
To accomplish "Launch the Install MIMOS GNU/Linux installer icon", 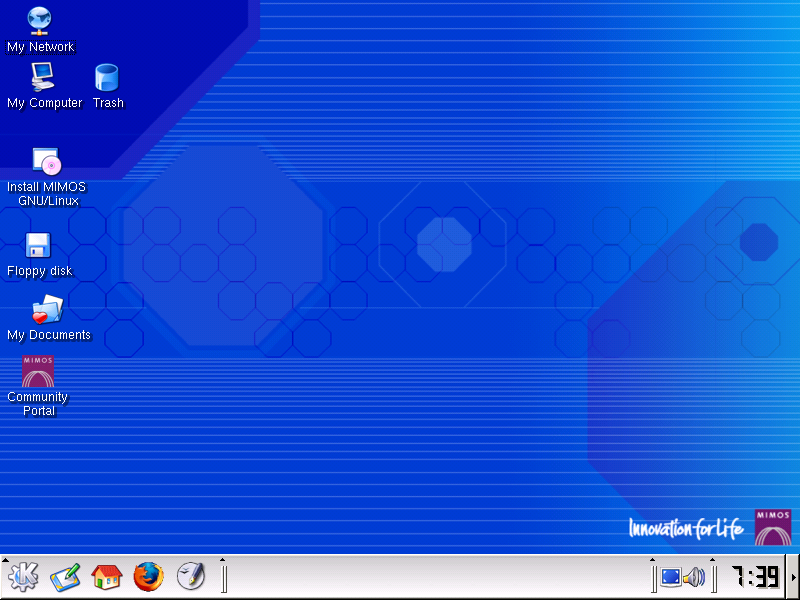I will [47, 161].
